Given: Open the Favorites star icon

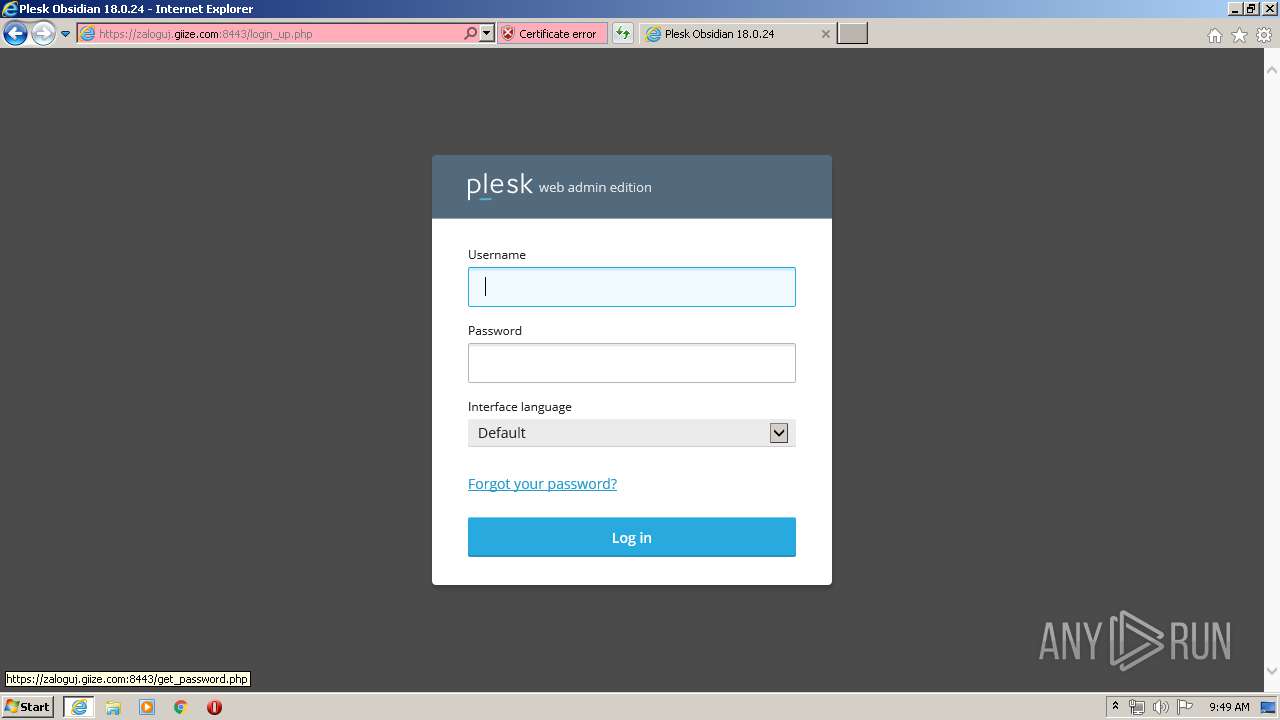Looking at the screenshot, I should click(1239, 35).
